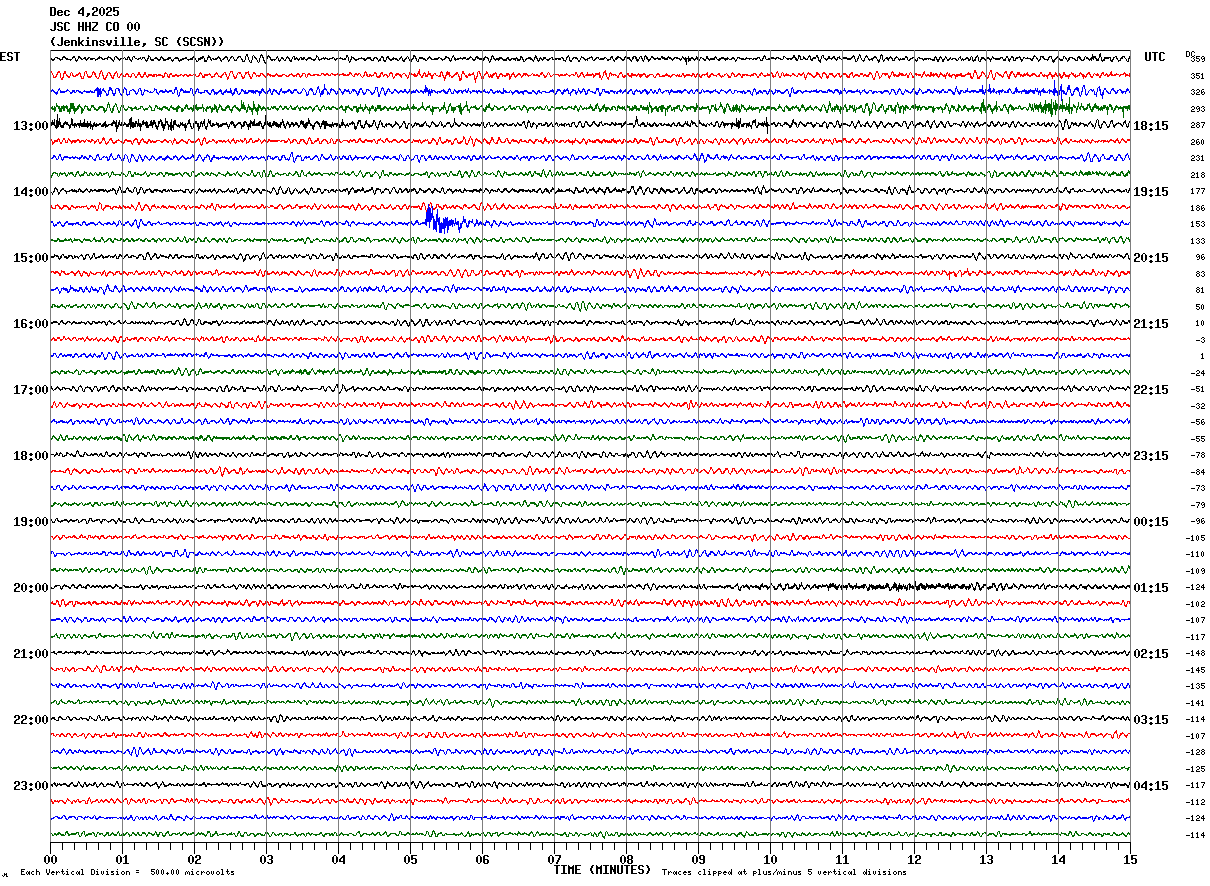
Task: Click the 04:15 UTC time label
Action: click(x=1151, y=786)
